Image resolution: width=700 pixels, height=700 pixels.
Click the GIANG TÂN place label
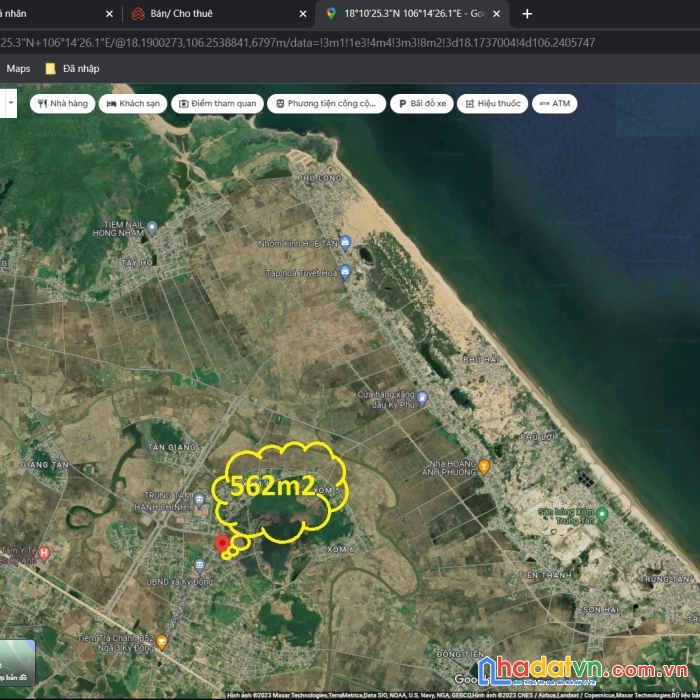[45, 464]
